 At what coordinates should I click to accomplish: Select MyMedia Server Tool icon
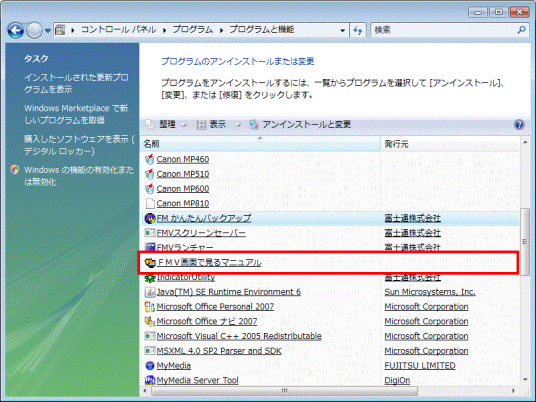click(x=150, y=380)
